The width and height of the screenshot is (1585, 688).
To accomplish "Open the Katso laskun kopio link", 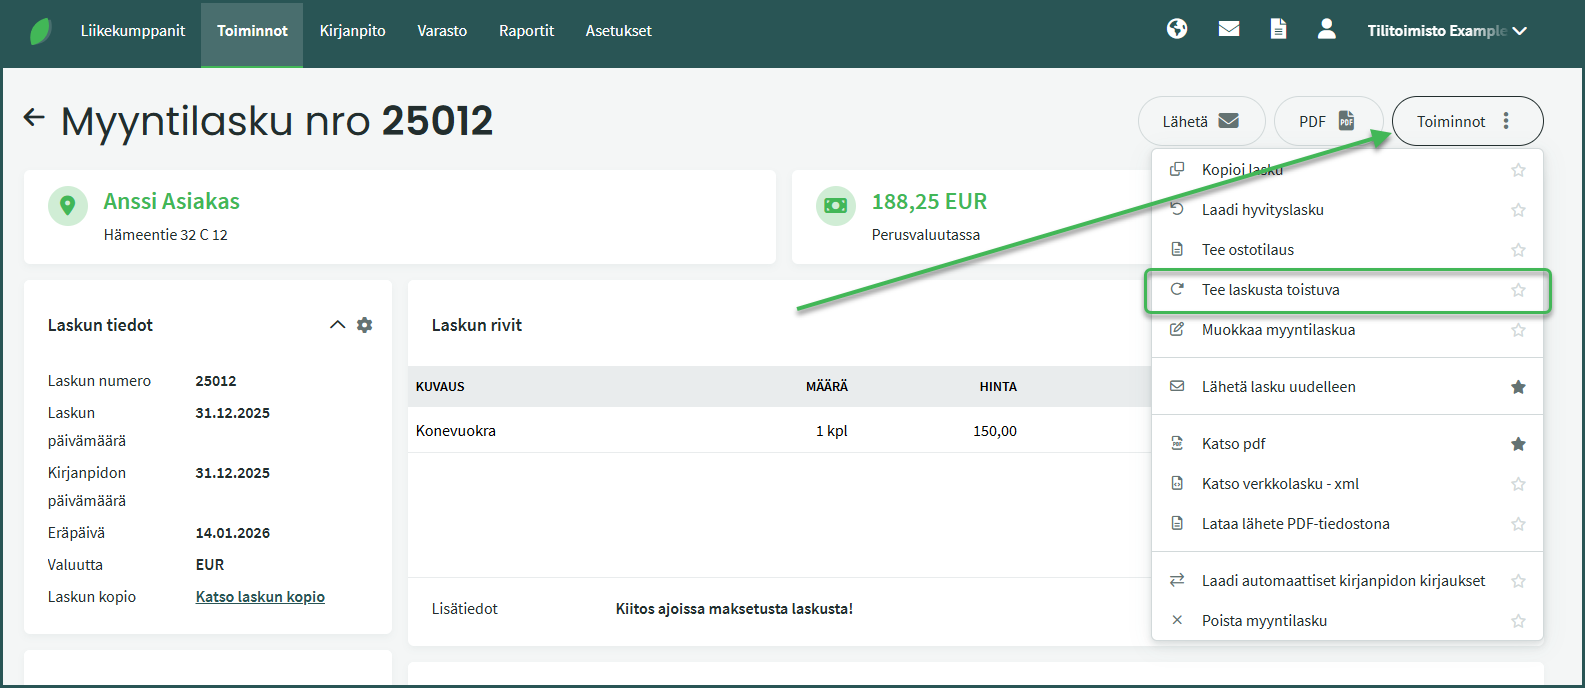I will pyautogui.click(x=260, y=597).
